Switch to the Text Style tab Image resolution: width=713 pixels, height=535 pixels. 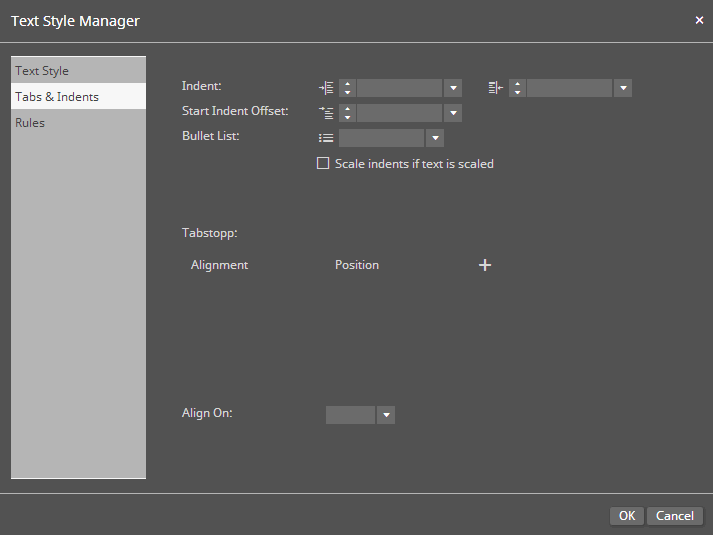click(x=42, y=71)
